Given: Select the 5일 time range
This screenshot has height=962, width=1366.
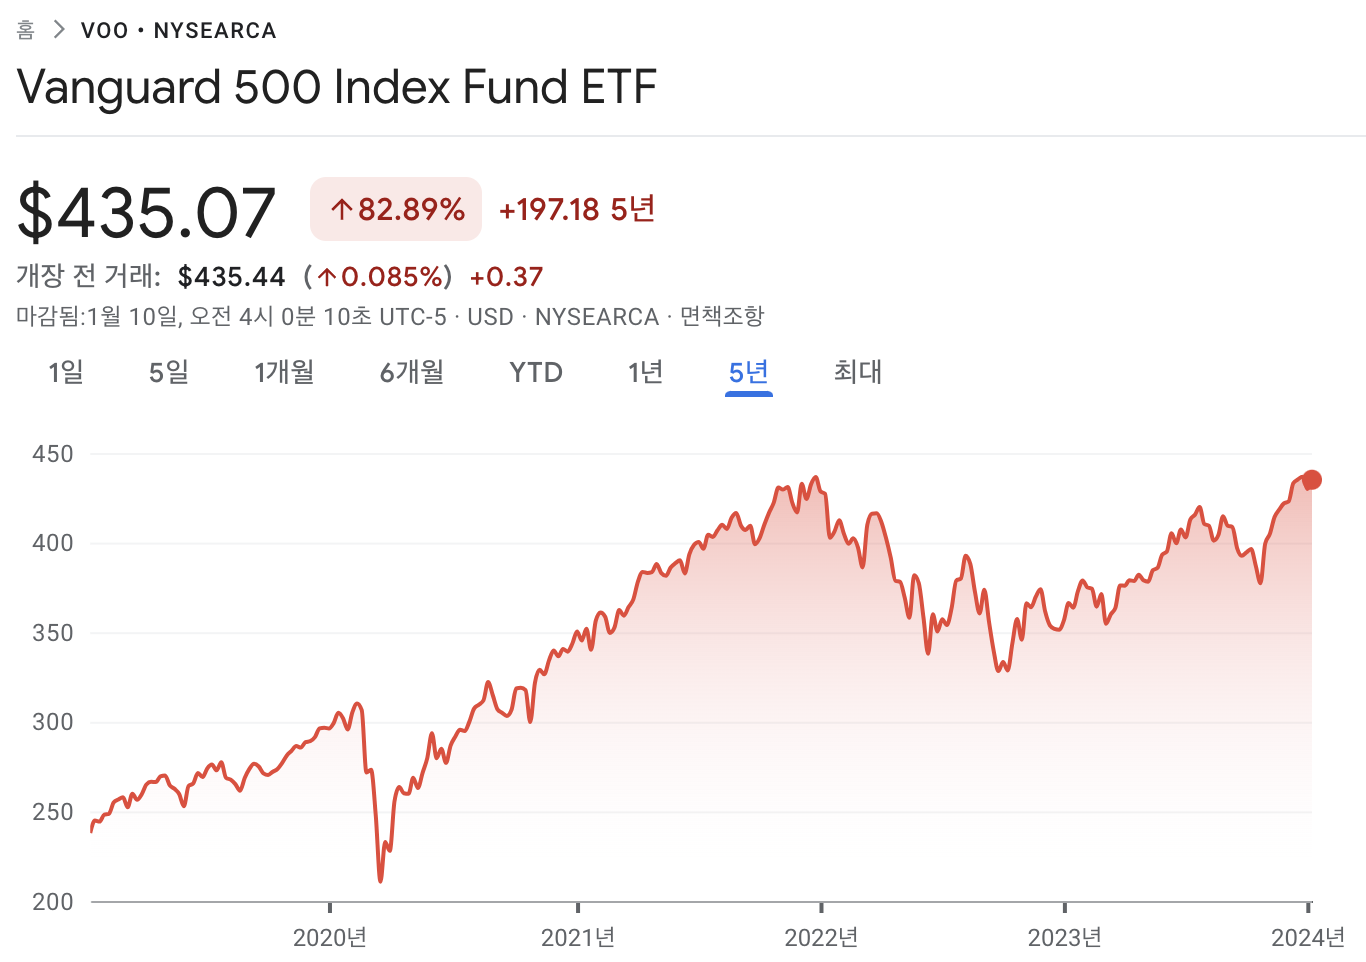Looking at the screenshot, I should tap(168, 372).
